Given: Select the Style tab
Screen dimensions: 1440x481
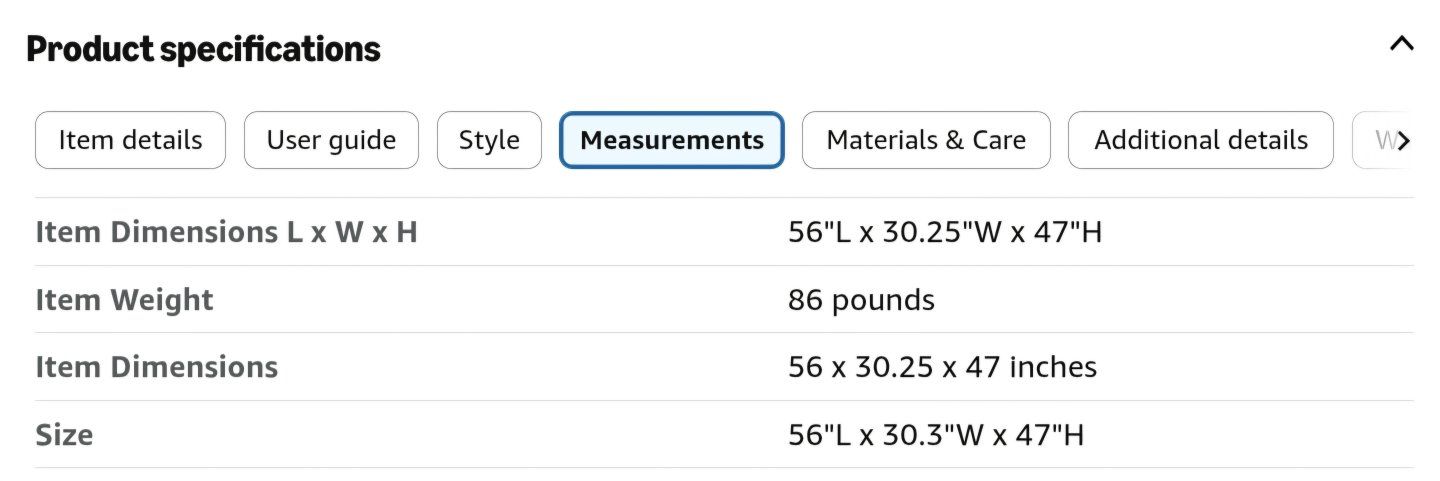Looking at the screenshot, I should [x=489, y=140].
